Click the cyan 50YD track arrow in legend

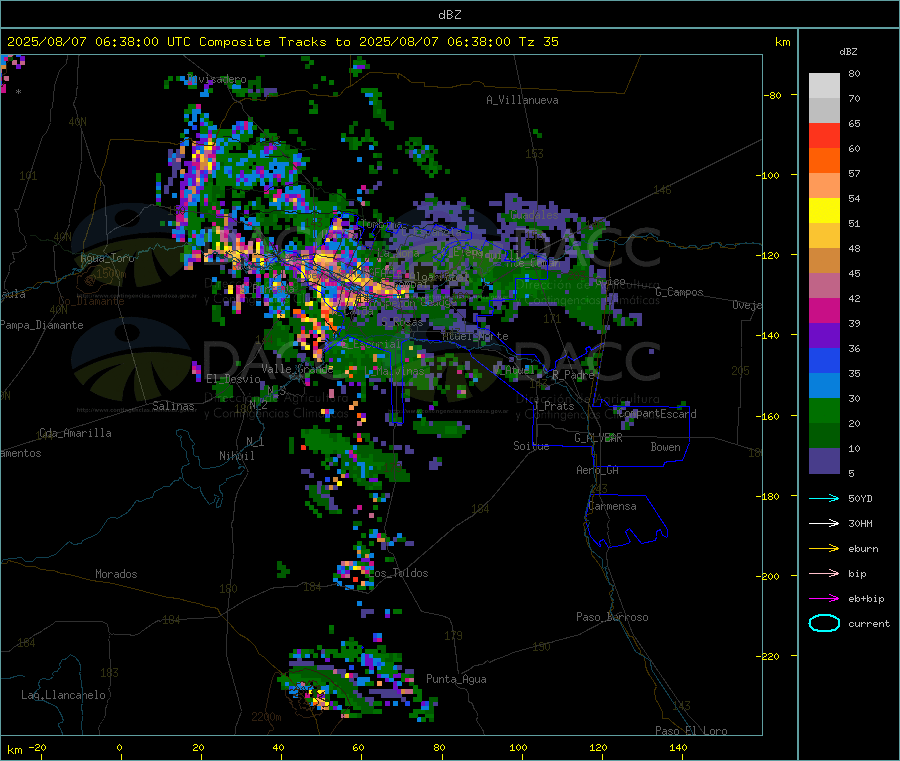pyautogui.click(x=824, y=498)
